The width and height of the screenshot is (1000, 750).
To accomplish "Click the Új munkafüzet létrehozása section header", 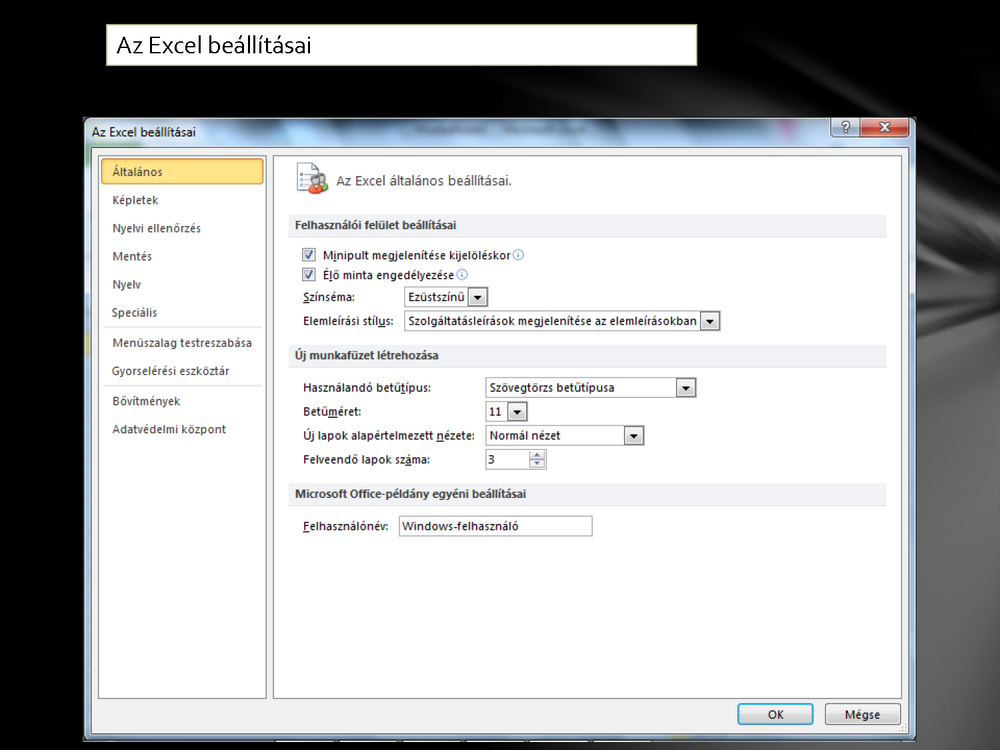I will tap(587, 355).
